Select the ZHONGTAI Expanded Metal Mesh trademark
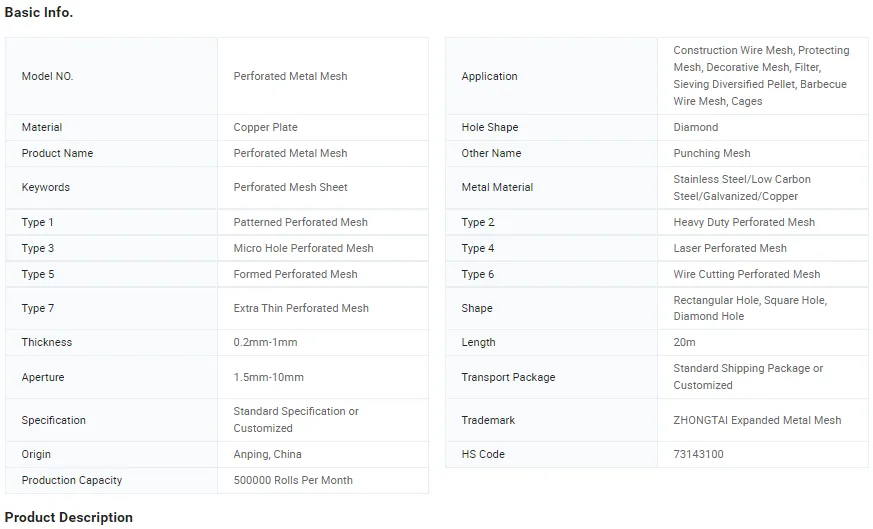 coord(757,420)
